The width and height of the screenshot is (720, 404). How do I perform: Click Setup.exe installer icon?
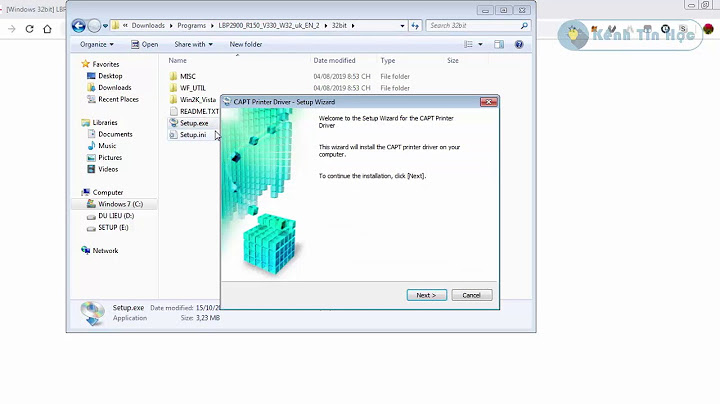pyautogui.click(x=174, y=123)
